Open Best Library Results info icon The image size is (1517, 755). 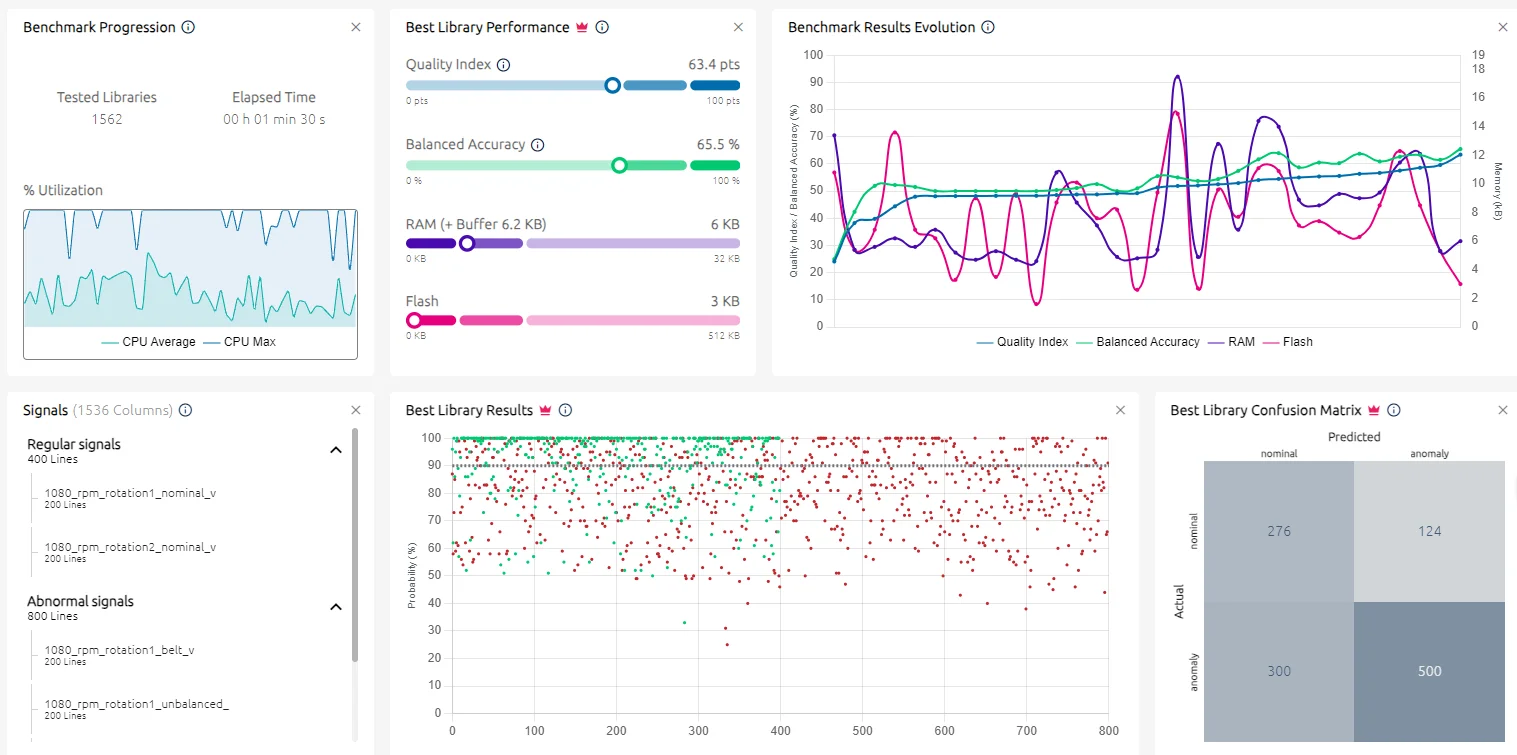click(x=566, y=410)
